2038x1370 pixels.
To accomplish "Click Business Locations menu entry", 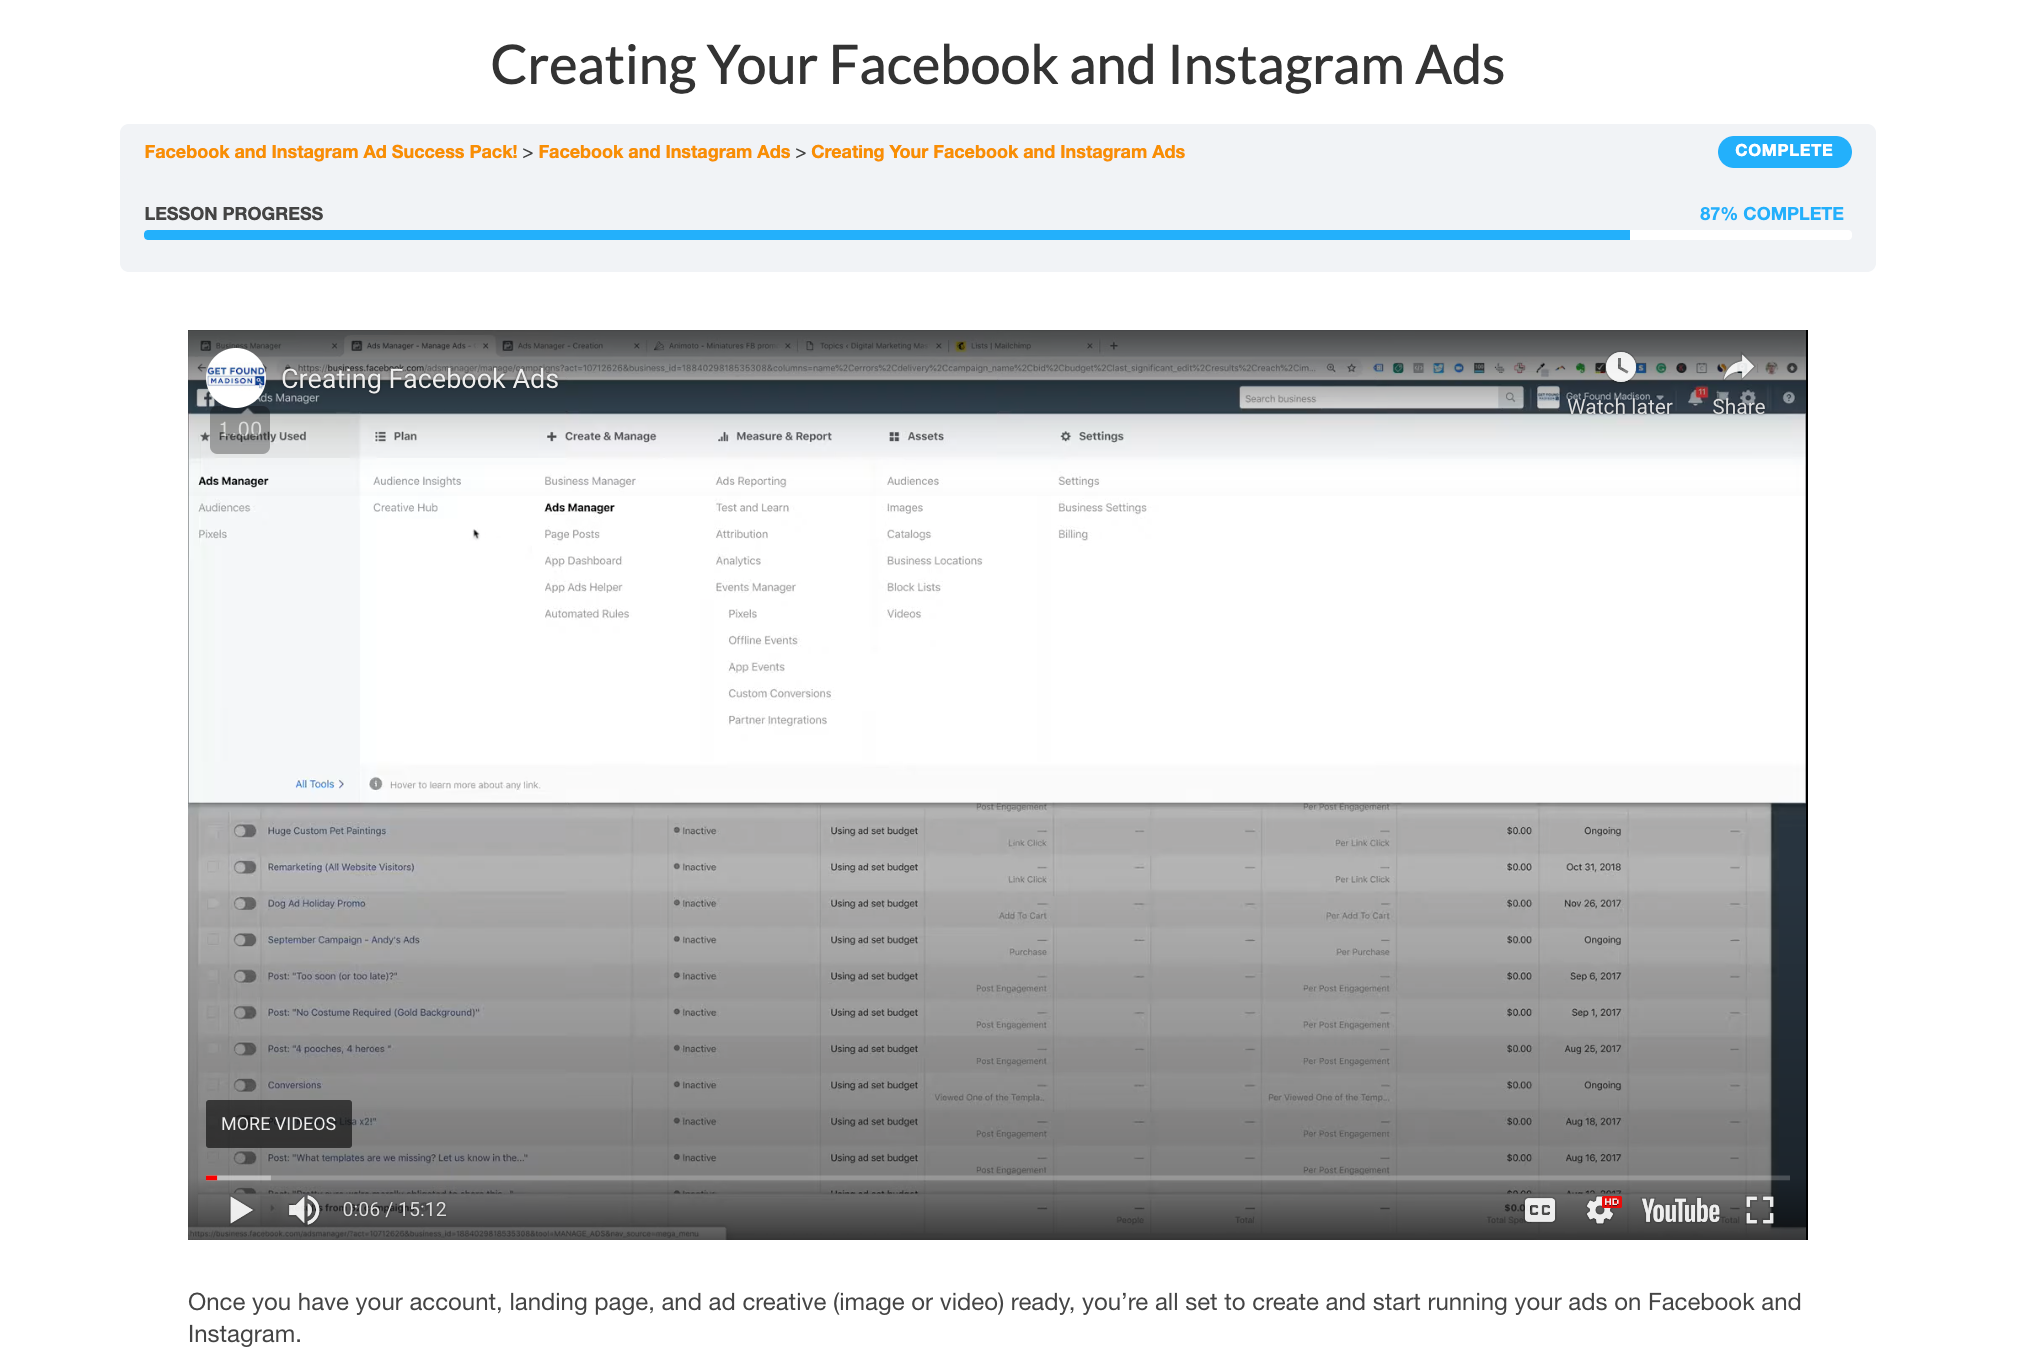I will click(x=934, y=561).
